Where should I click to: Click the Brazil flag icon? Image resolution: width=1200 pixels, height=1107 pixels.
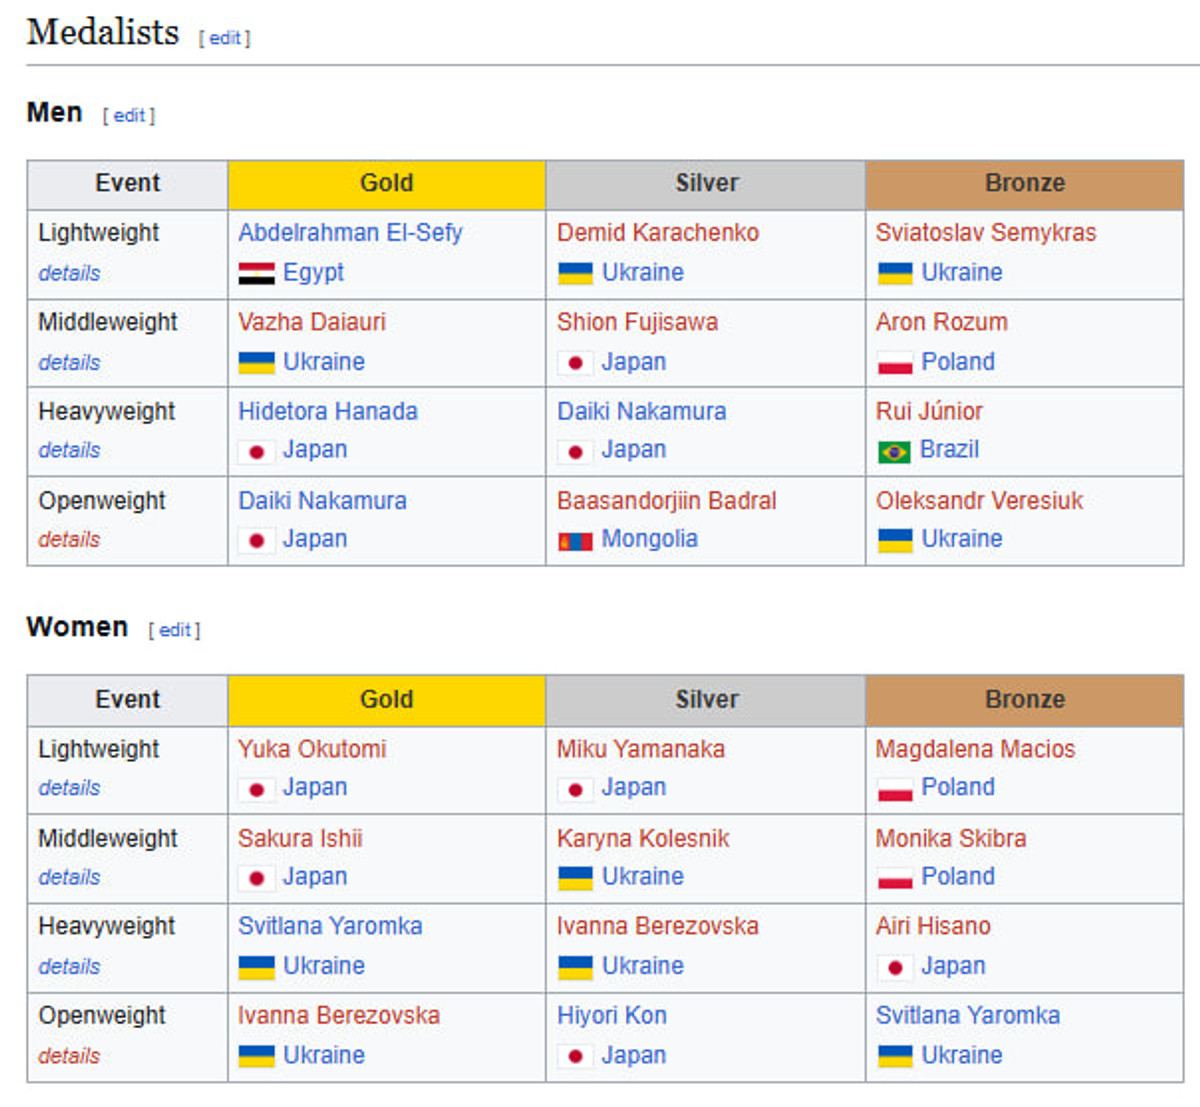894,451
